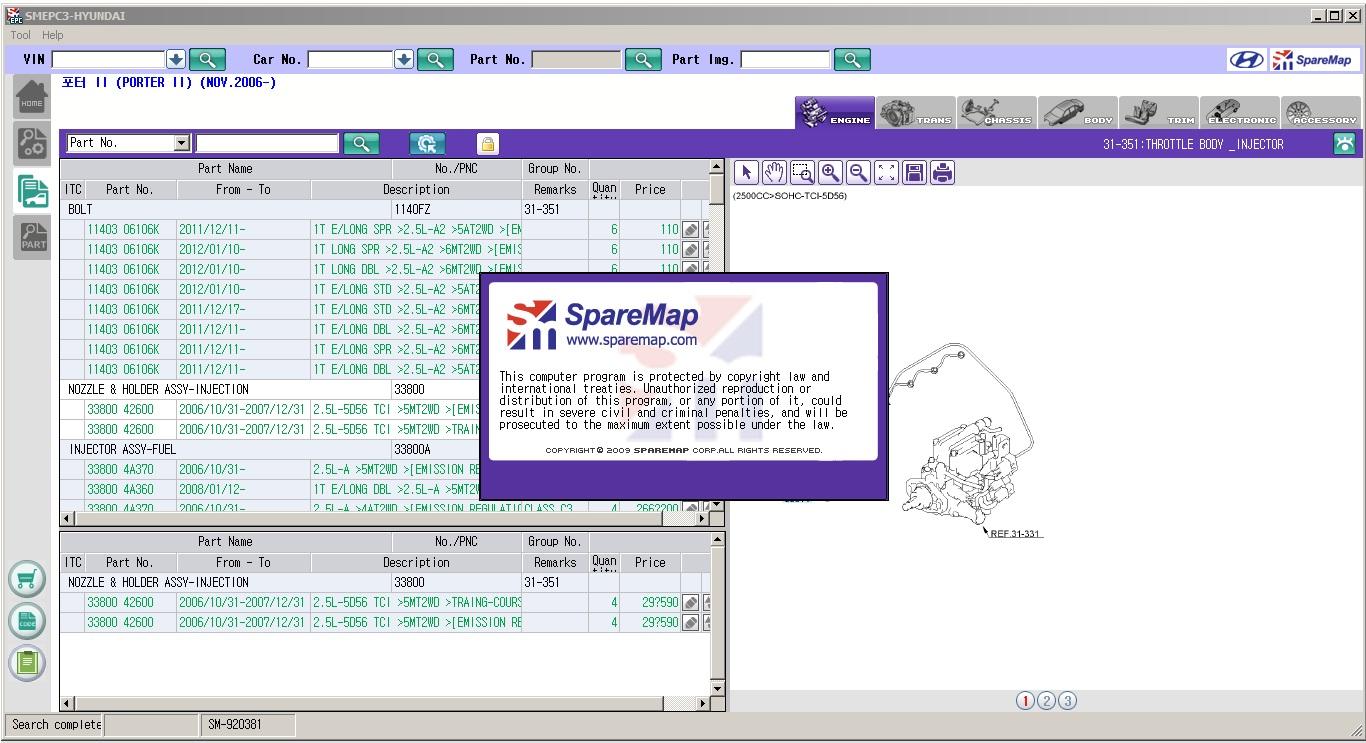
Task: Run the Part No. search magnifier in top bar
Action: click(643, 60)
